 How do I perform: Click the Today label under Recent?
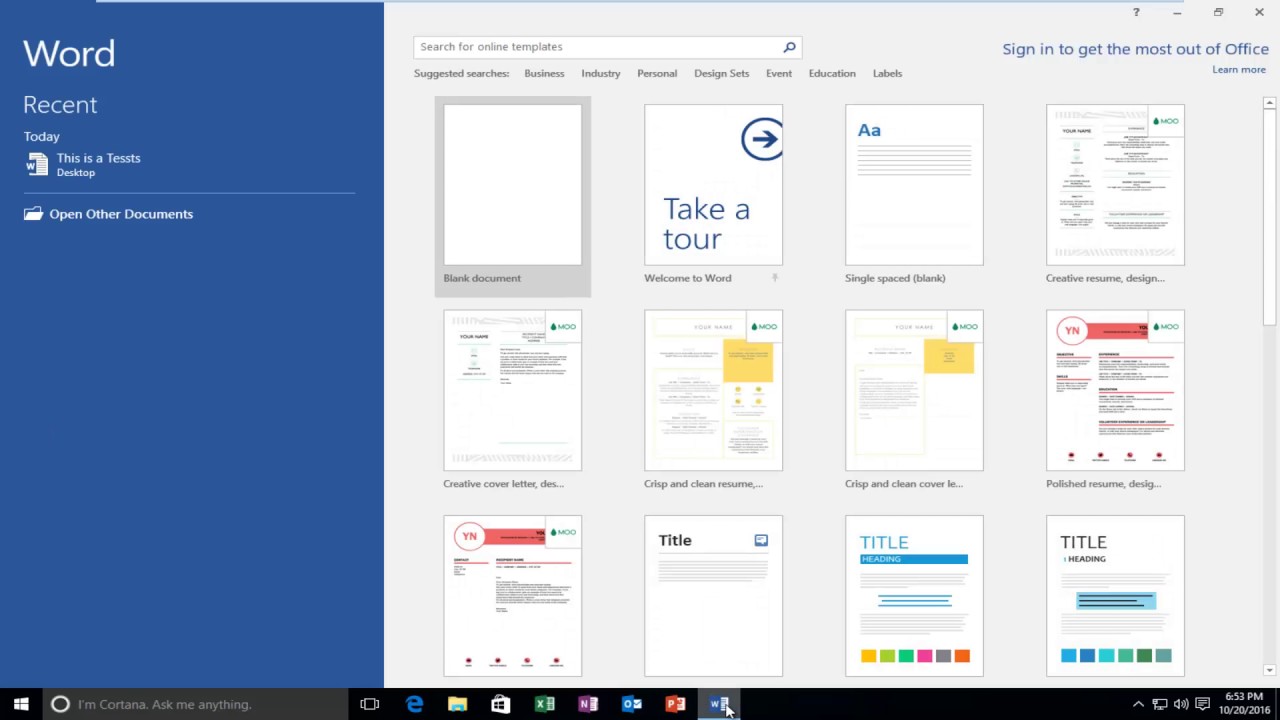(42, 136)
